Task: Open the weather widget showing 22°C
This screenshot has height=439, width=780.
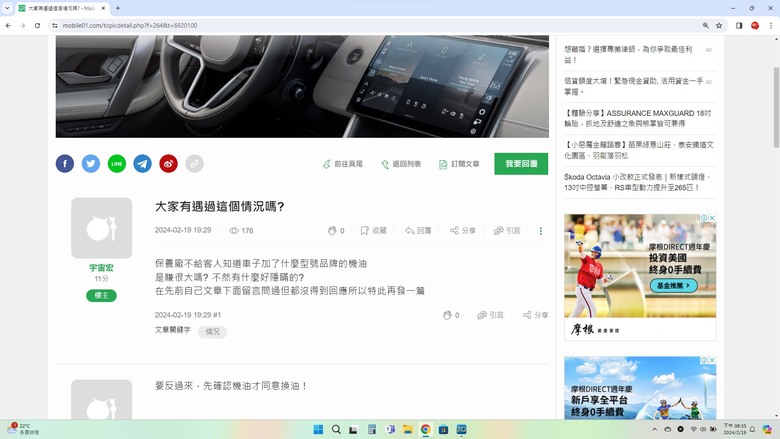Action: click(22, 429)
